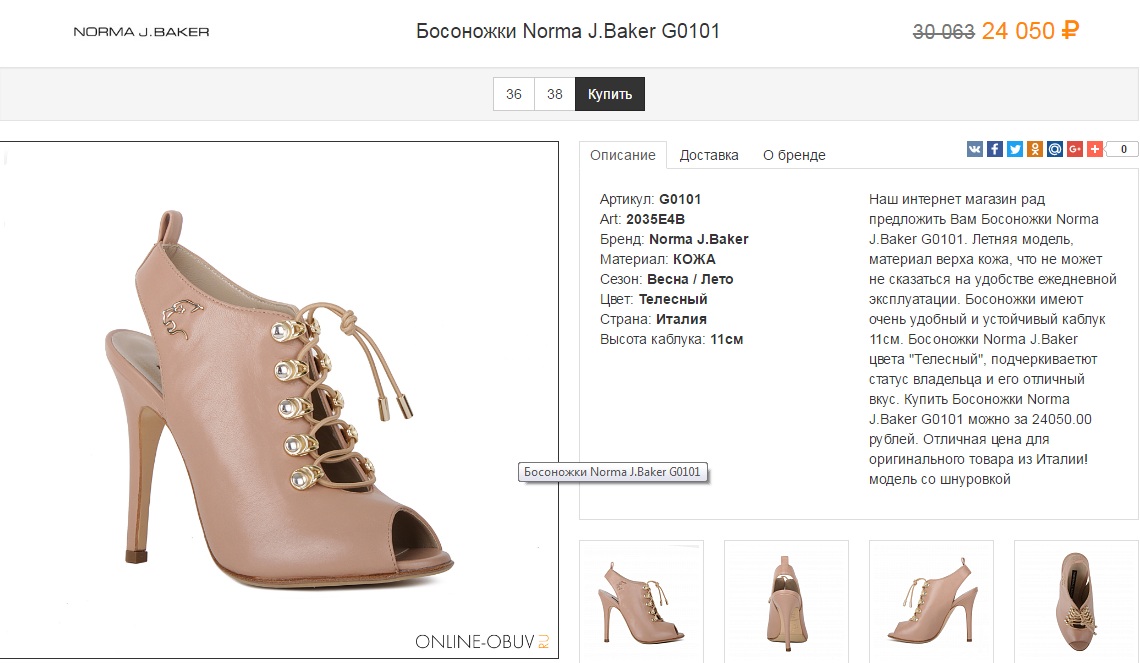Switch to the Описание tab
Viewport: 1140px width, 663px height.
623,155
